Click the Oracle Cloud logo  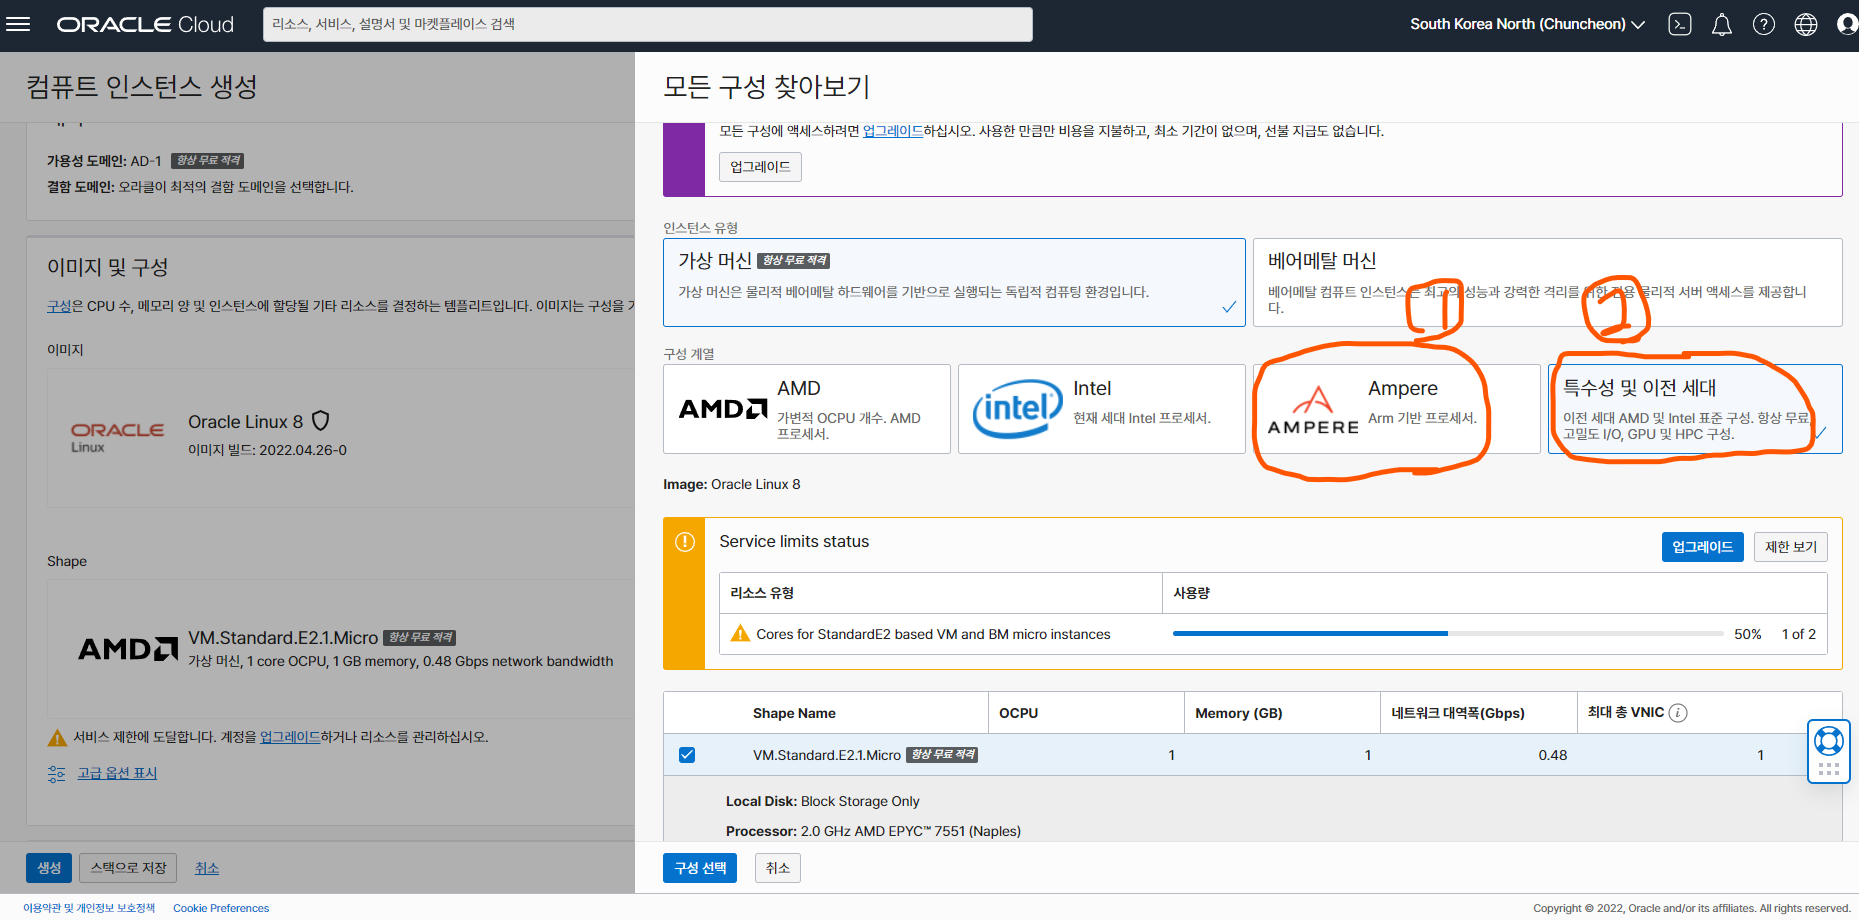145,24
